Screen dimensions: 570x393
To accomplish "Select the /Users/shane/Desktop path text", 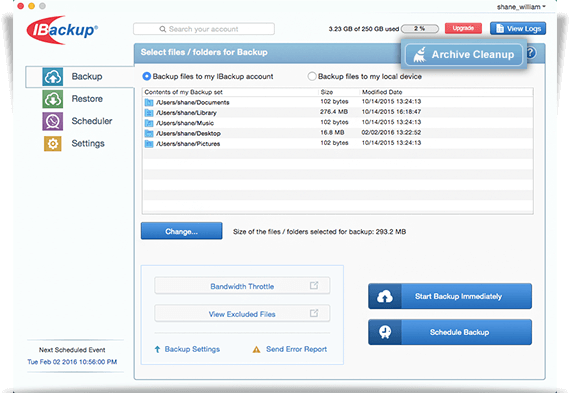I will tap(188, 133).
